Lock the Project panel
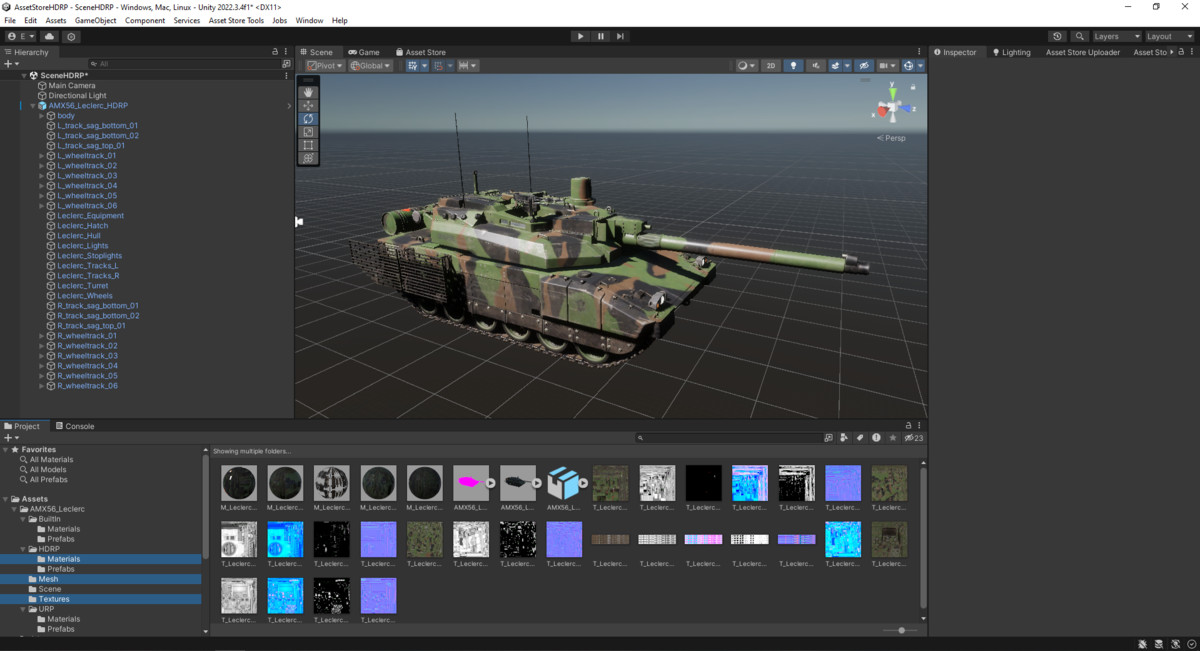Image resolution: width=1200 pixels, height=651 pixels. point(908,425)
